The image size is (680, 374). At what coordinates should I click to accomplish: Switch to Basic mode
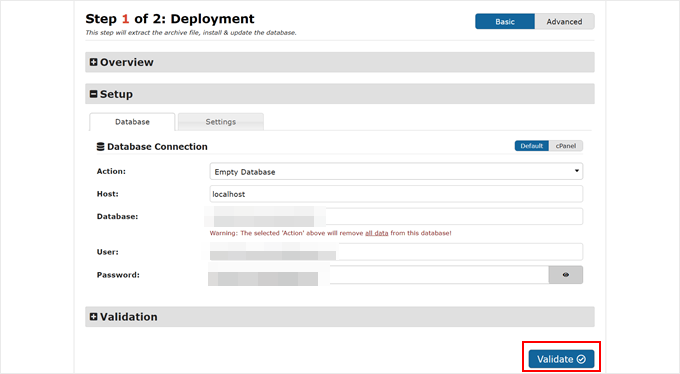pos(505,21)
